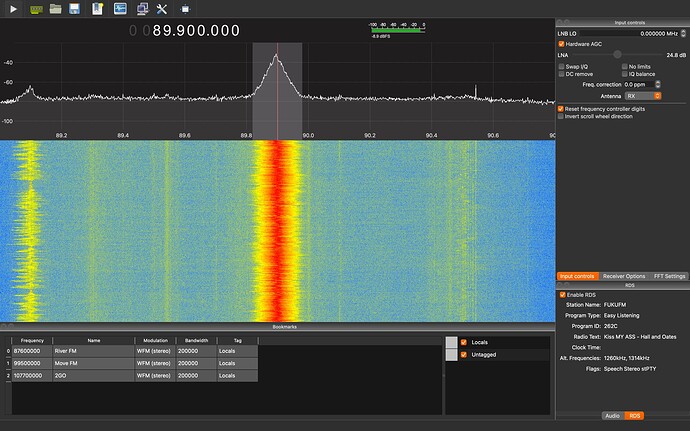
Task: Open the I/O device configuration icon
Action: (36, 9)
